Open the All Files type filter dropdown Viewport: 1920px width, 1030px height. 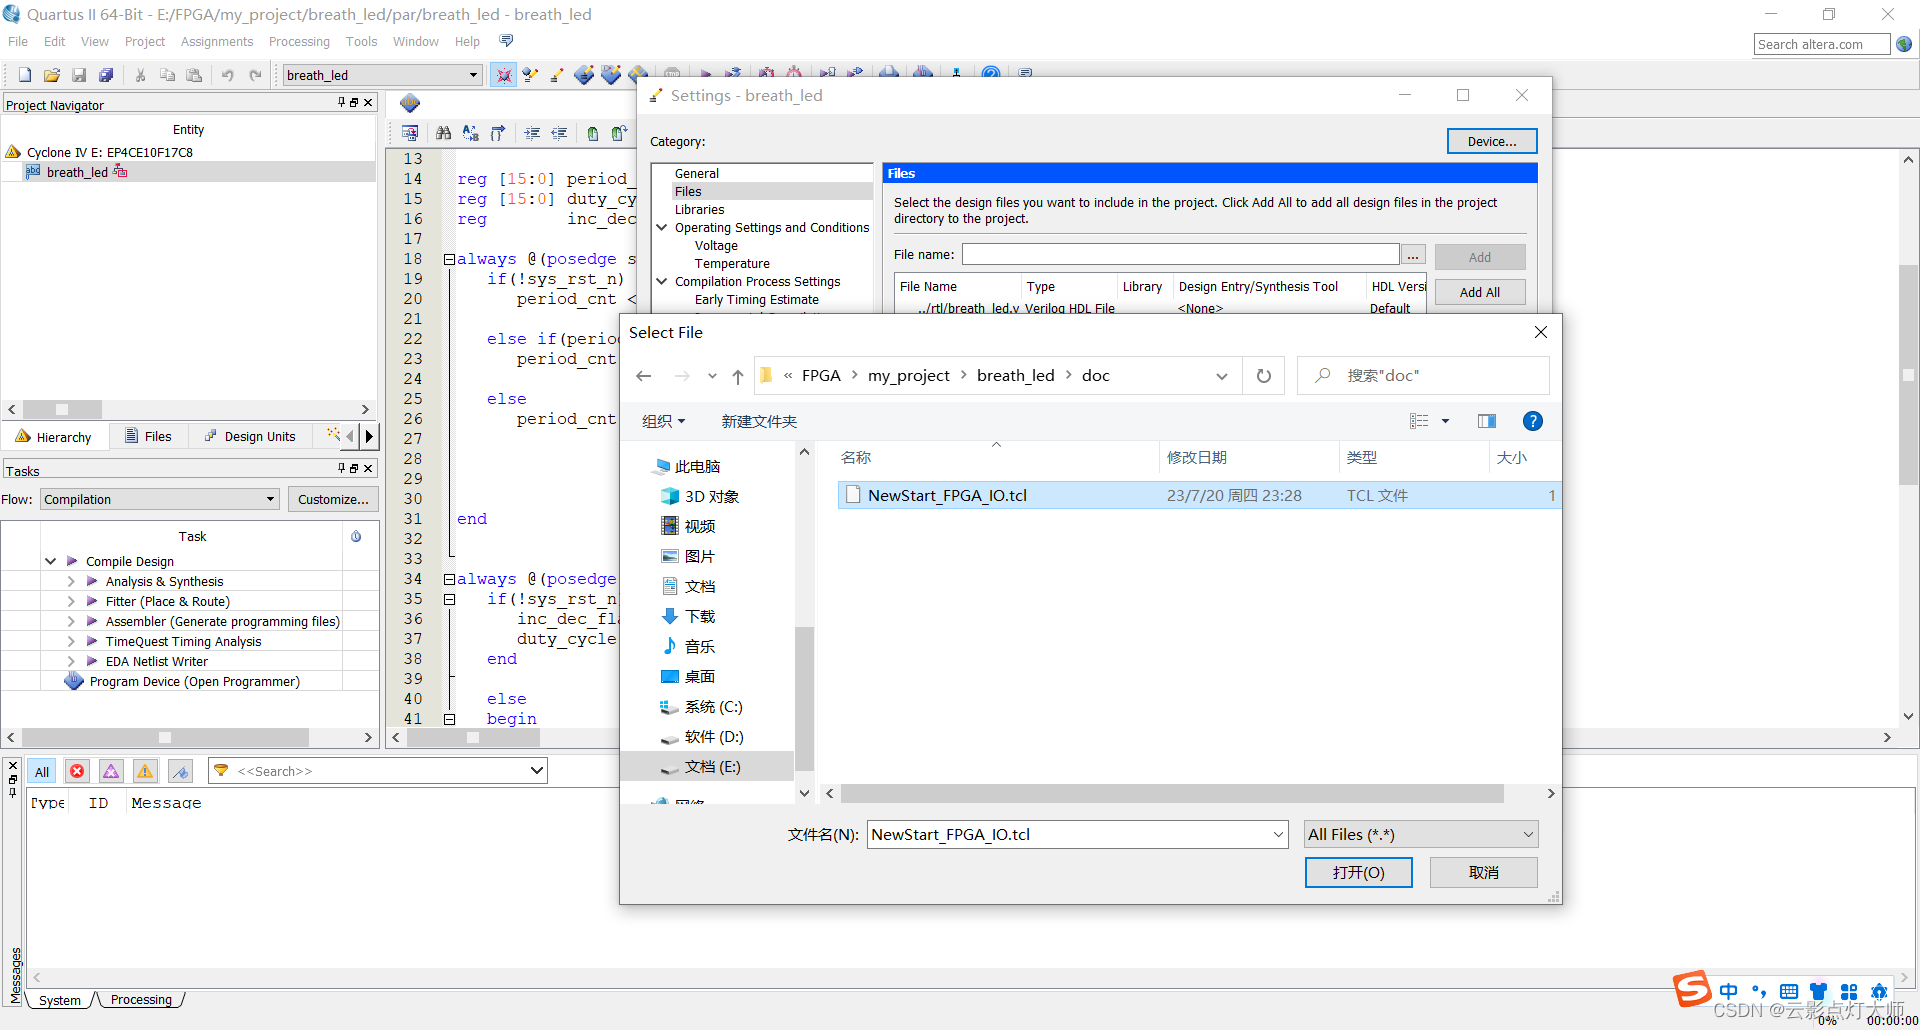(x=1421, y=834)
